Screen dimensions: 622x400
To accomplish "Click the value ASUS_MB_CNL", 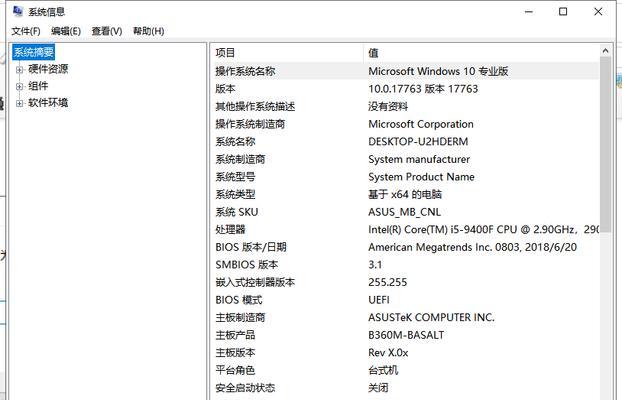I will 404,212.
